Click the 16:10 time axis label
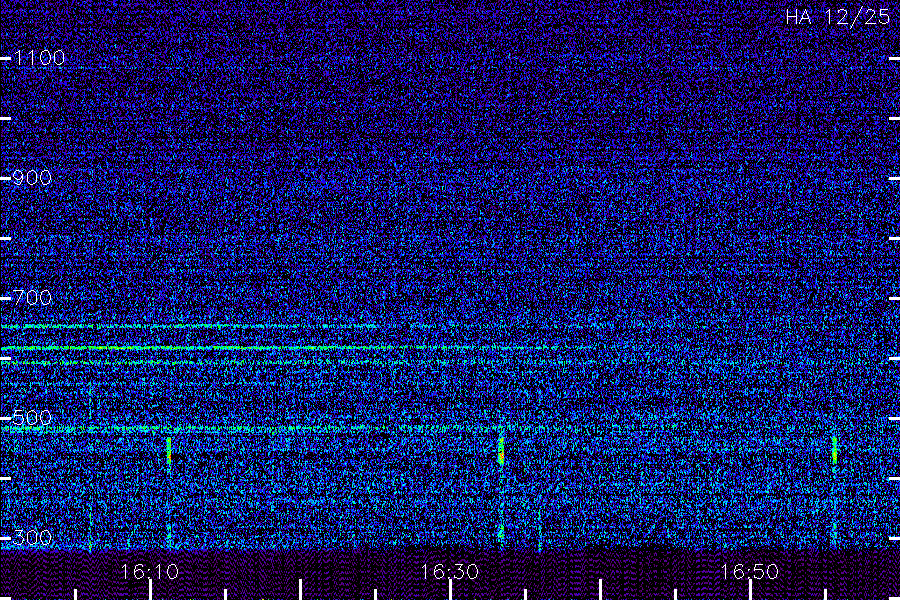The image size is (900, 600). [x=149, y=572]
